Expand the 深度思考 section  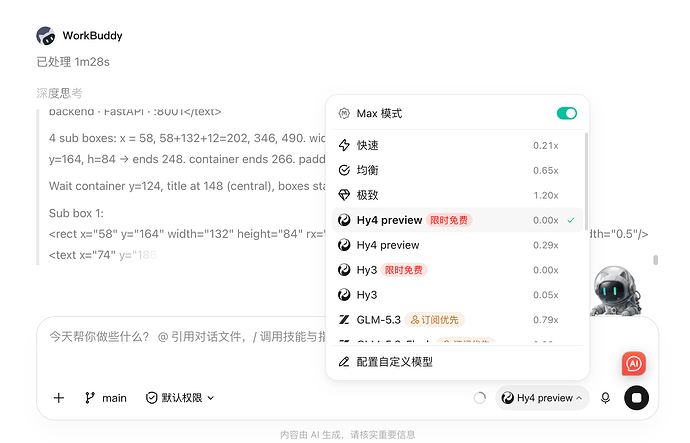(59, 93)
